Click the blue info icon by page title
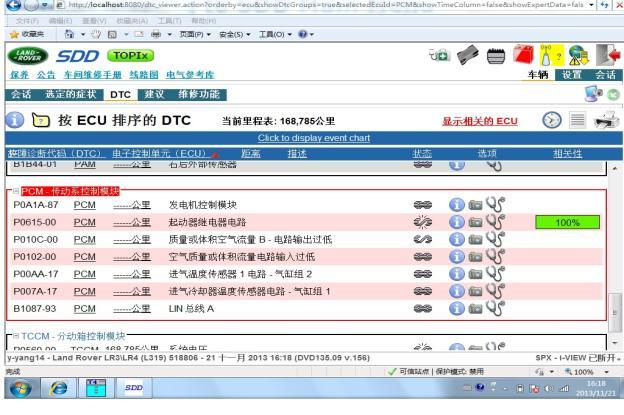 pos(15,120)
